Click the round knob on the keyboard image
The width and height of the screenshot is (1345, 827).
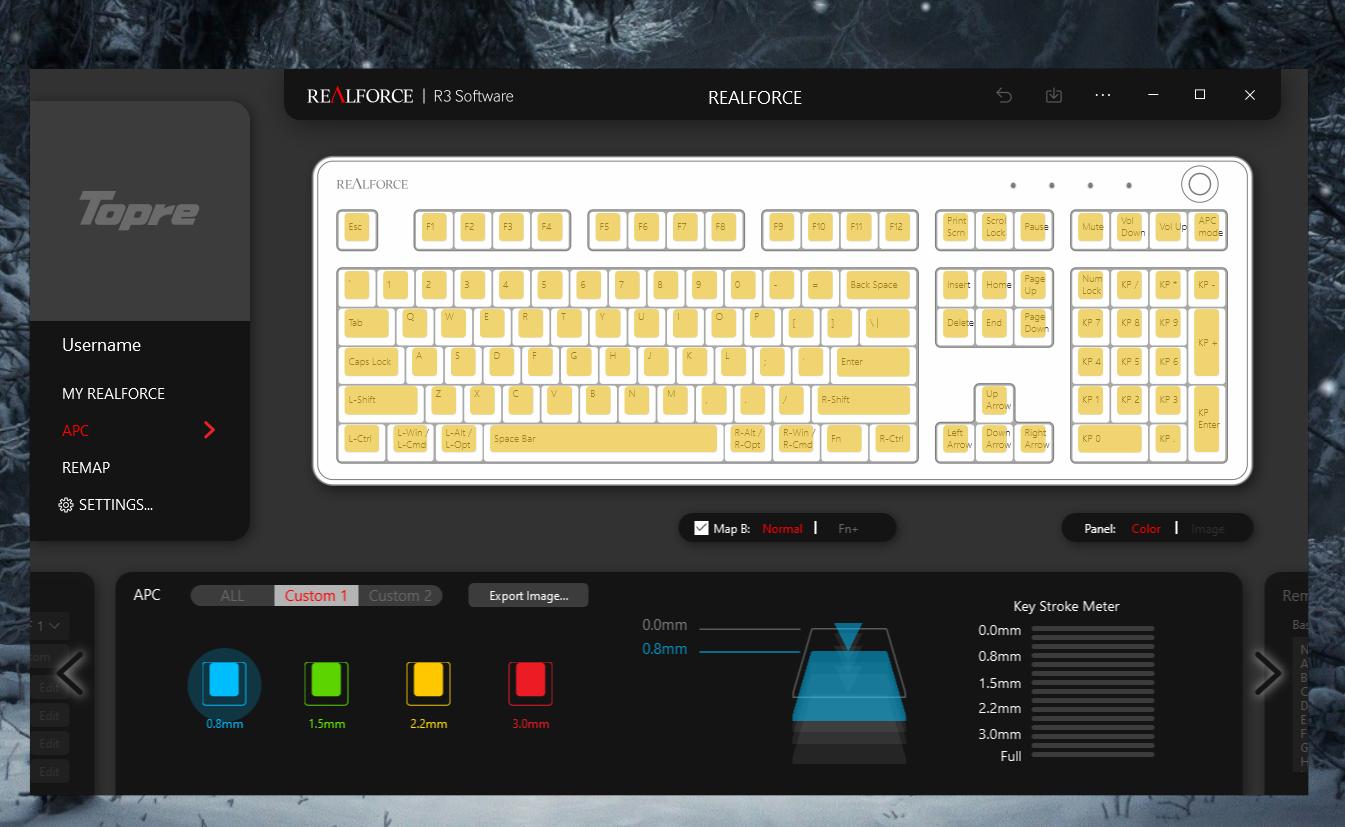pyautogui.click(x=1200, y=184)
